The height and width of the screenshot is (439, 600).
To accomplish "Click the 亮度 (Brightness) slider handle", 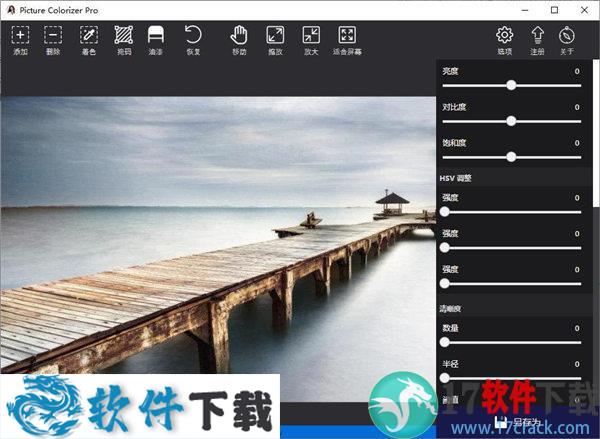I will pyautogui.click(x=511, y=85).
